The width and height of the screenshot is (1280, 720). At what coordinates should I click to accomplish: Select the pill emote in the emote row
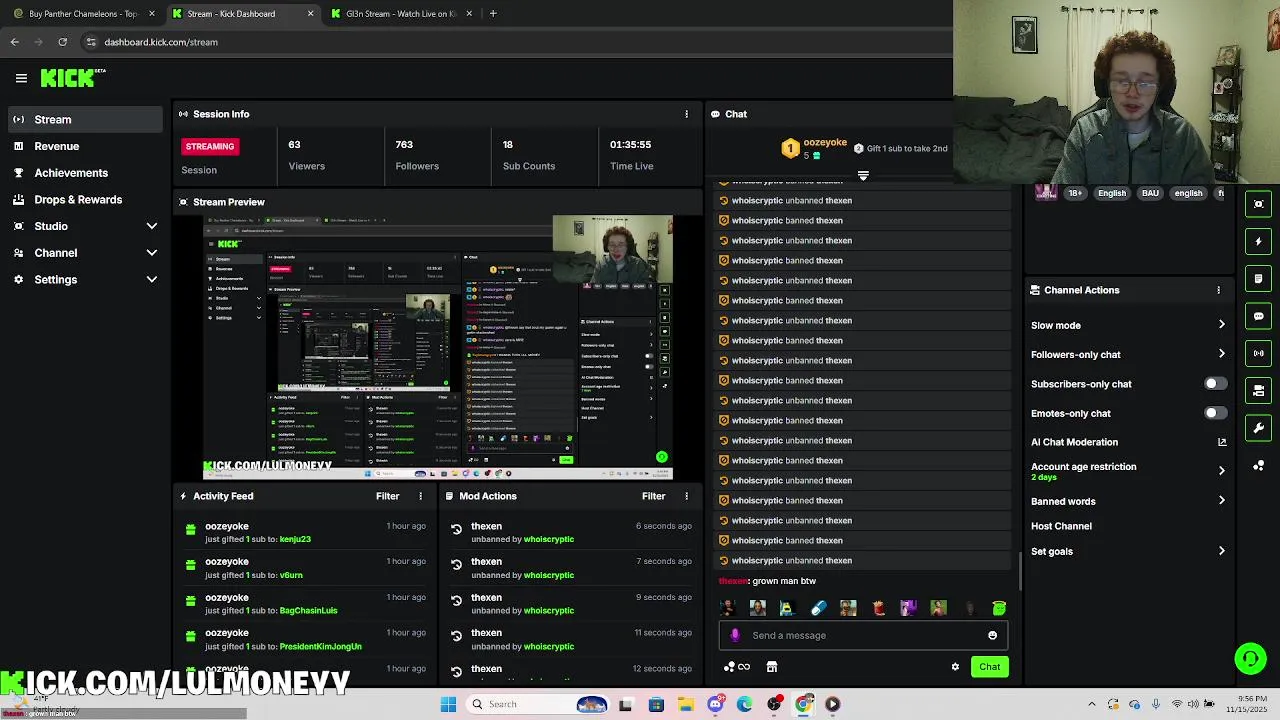818,608
